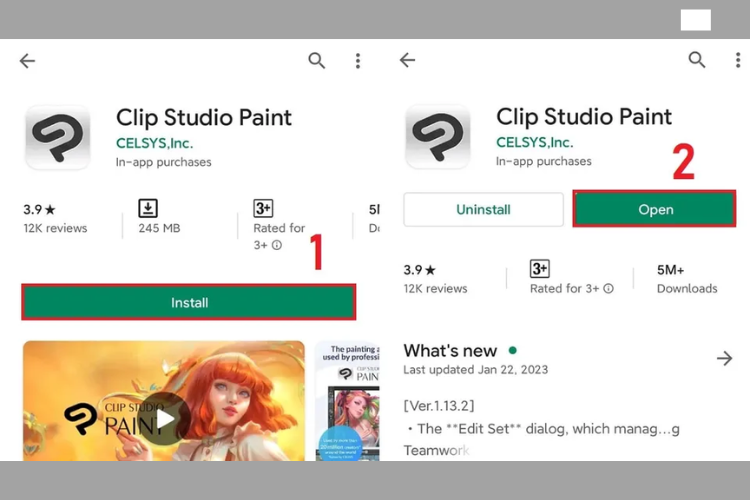
Task: Play the Clip Studio Paint promo video
Action: point(165,419)
